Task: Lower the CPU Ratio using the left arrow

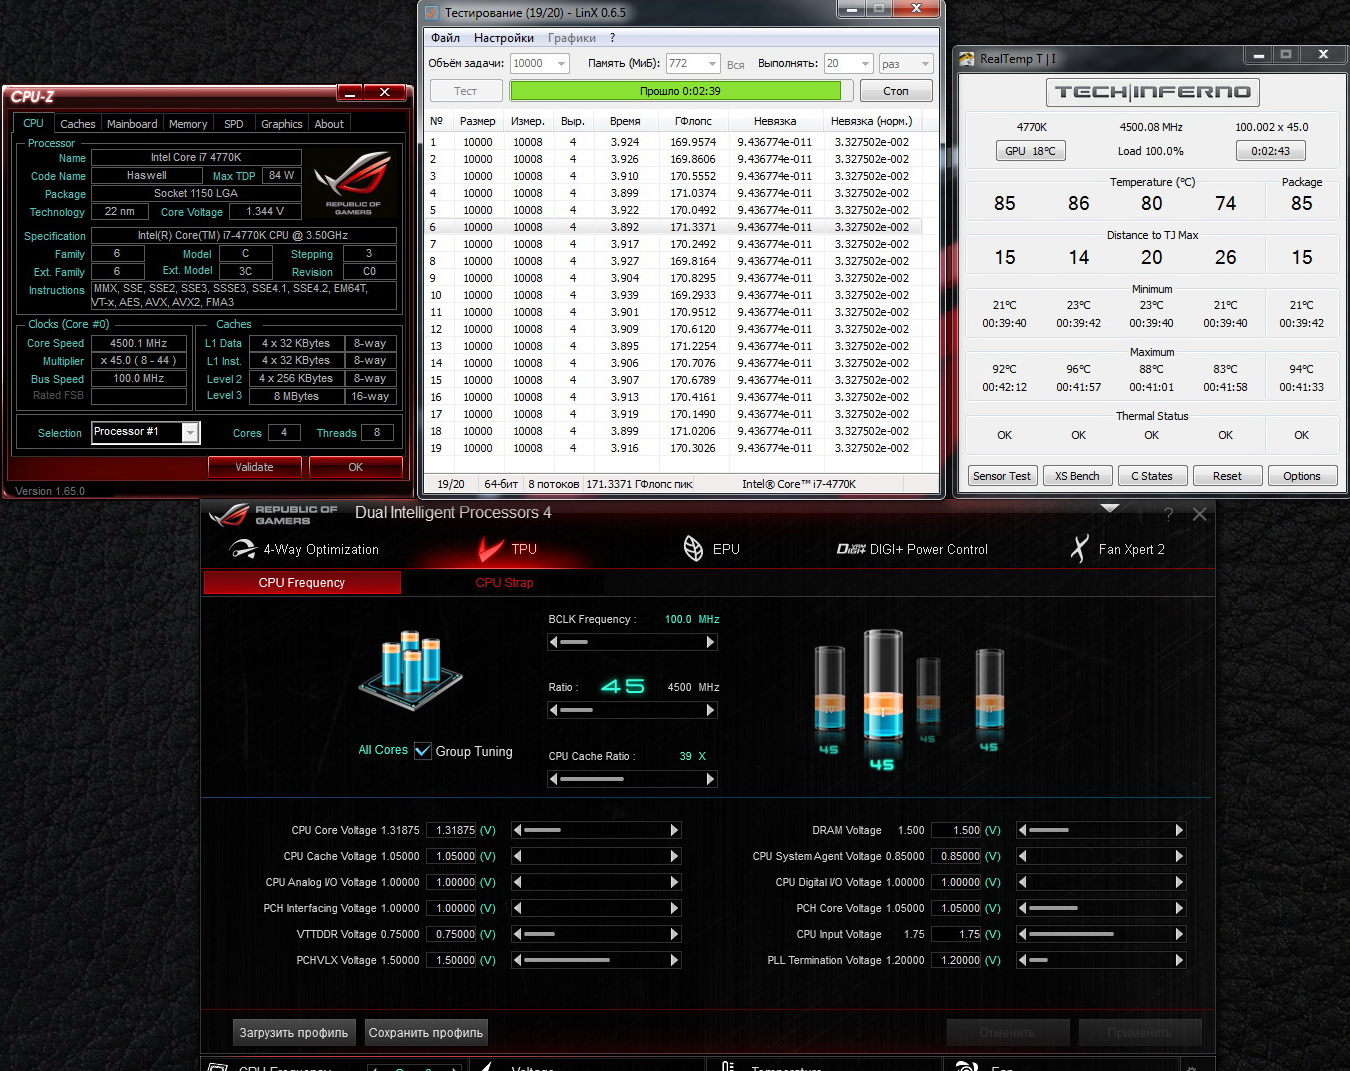Action: point(554,710)
